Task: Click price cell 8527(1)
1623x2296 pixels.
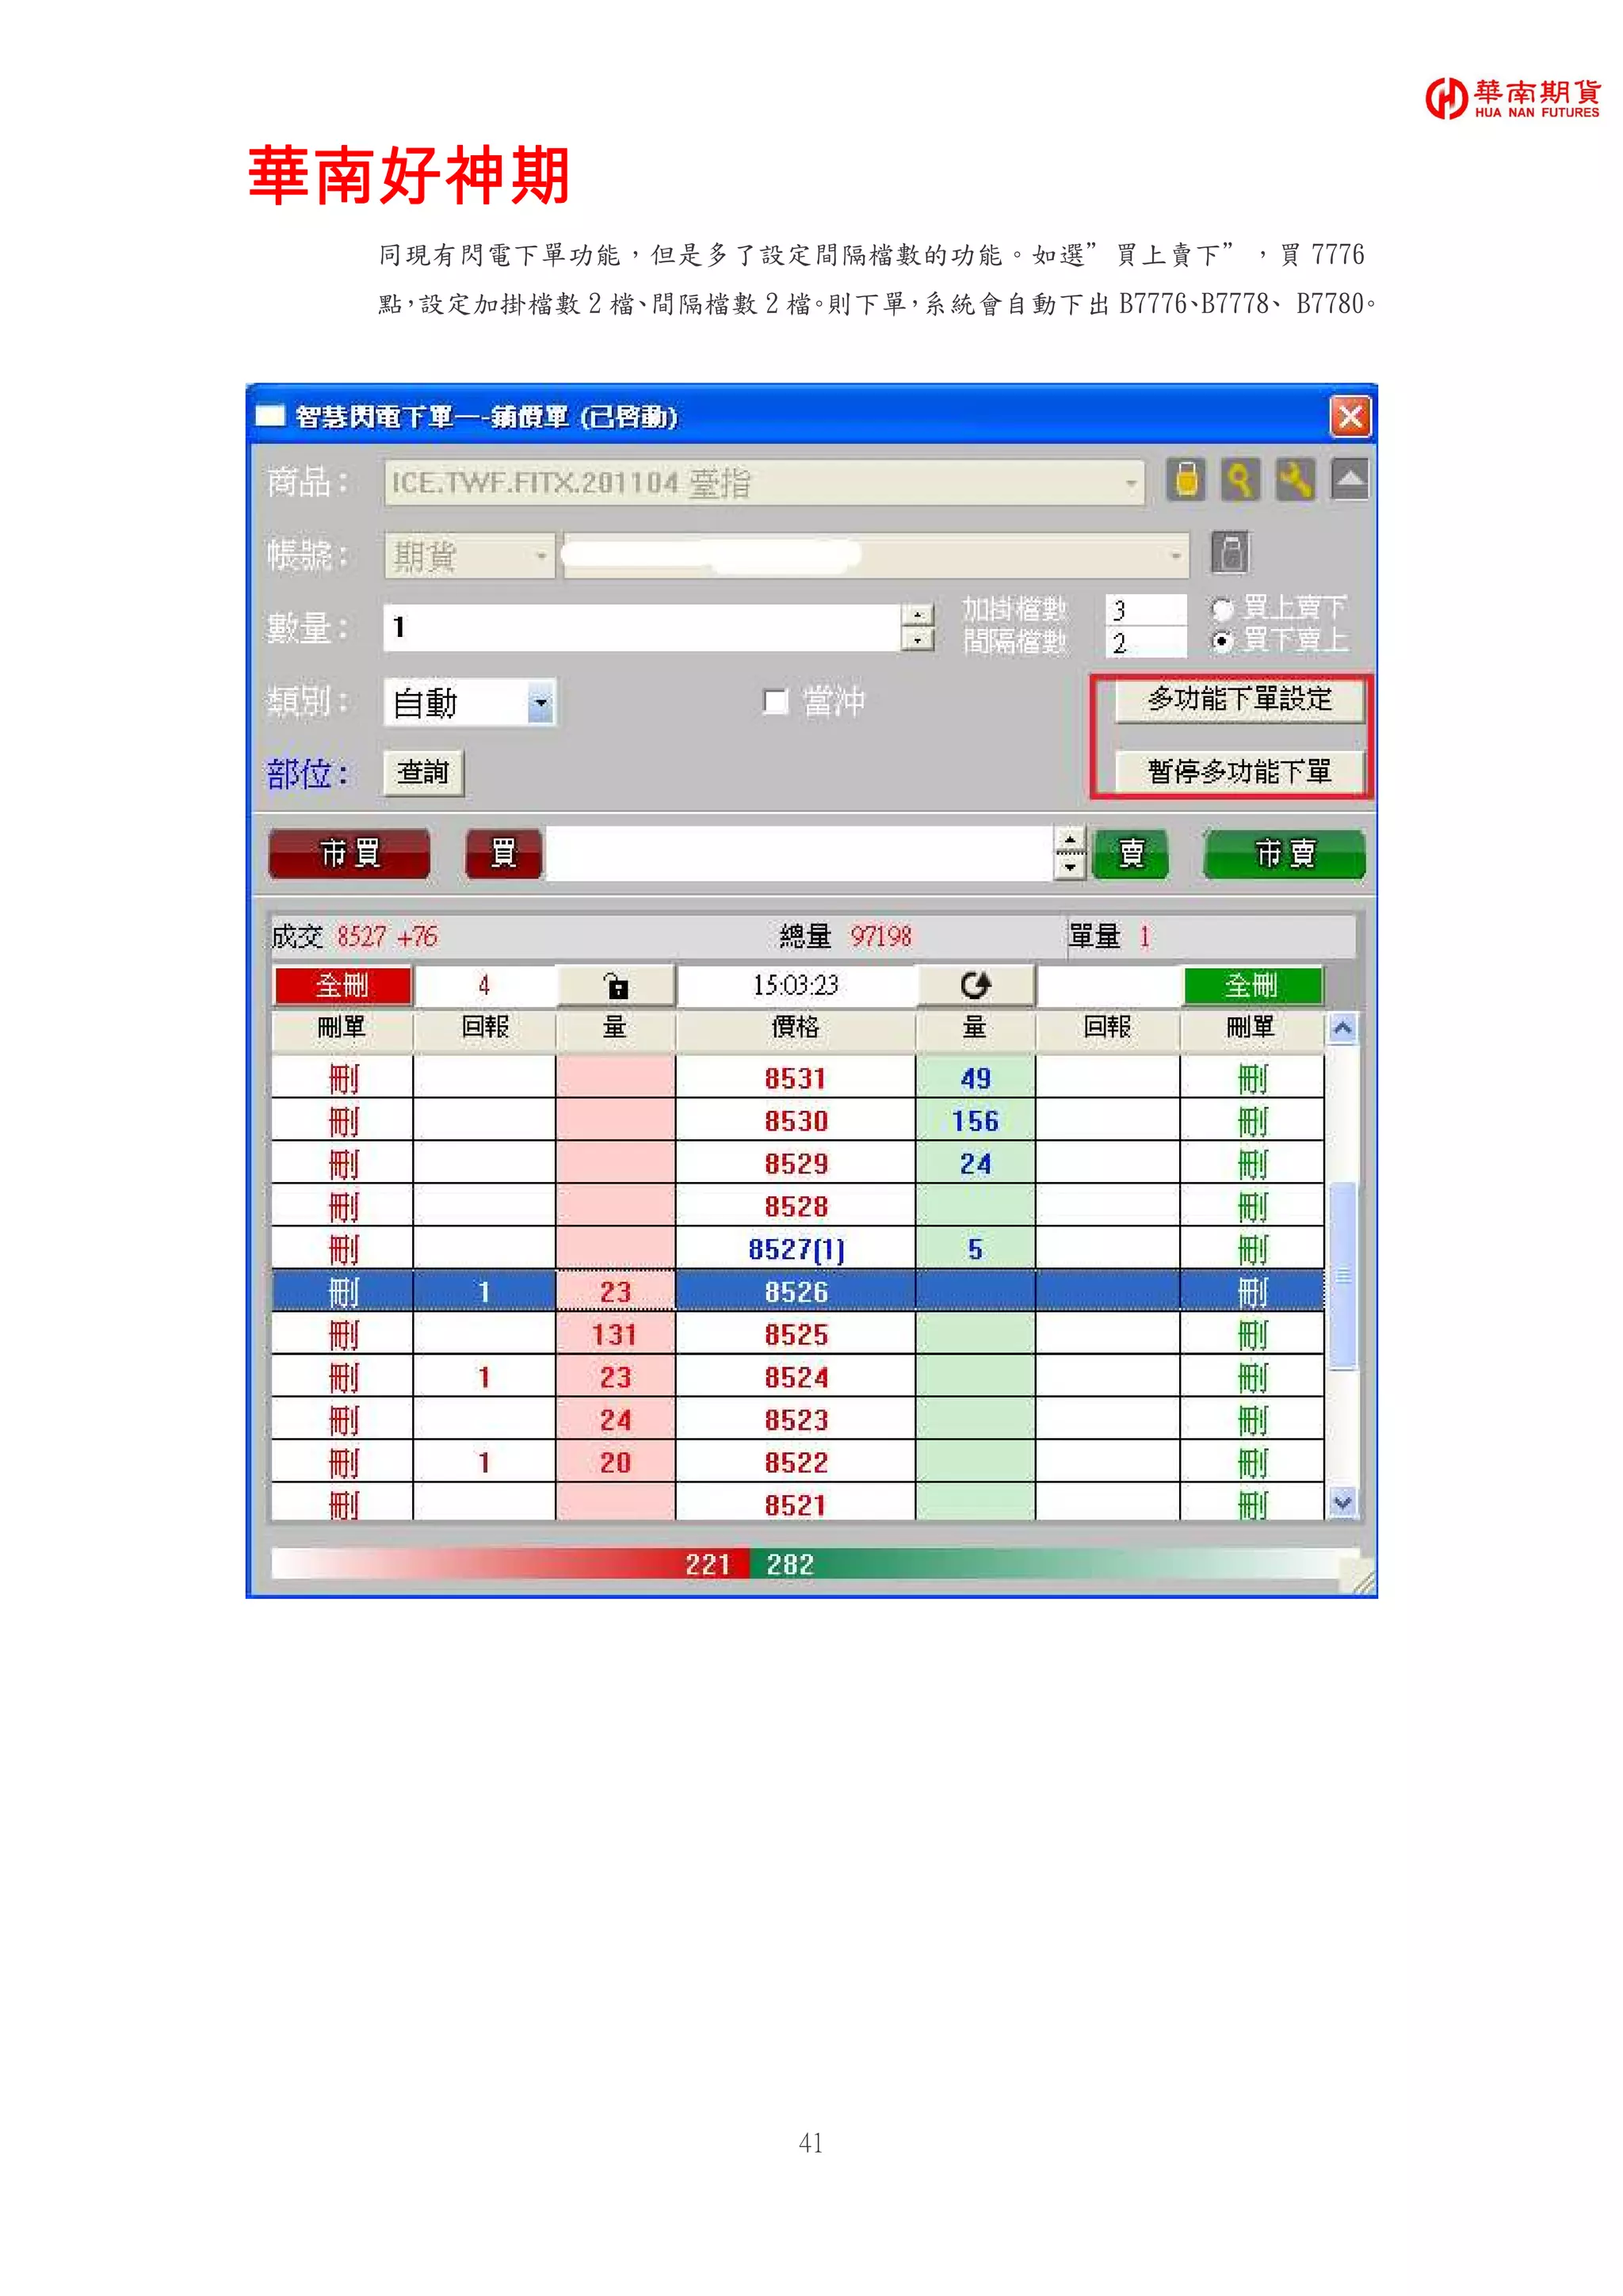Action: click(x=795, y=1250)
